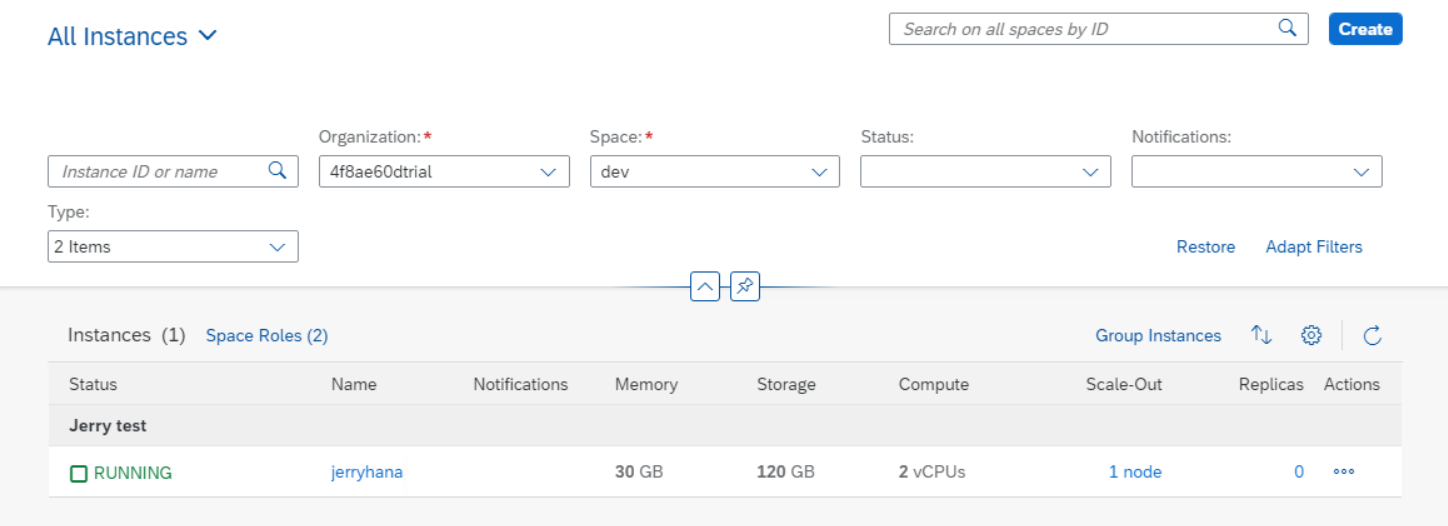This screenshot has height=526, width=1448.
Task: Open table settings gear icon
Action: [1311, 336]
